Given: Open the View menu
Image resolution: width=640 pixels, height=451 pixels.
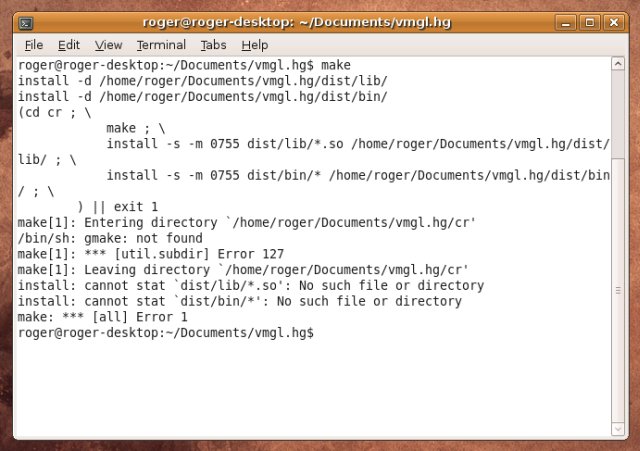Looking at the screenshot, I should pyautogui.click(x=108, y=45).
